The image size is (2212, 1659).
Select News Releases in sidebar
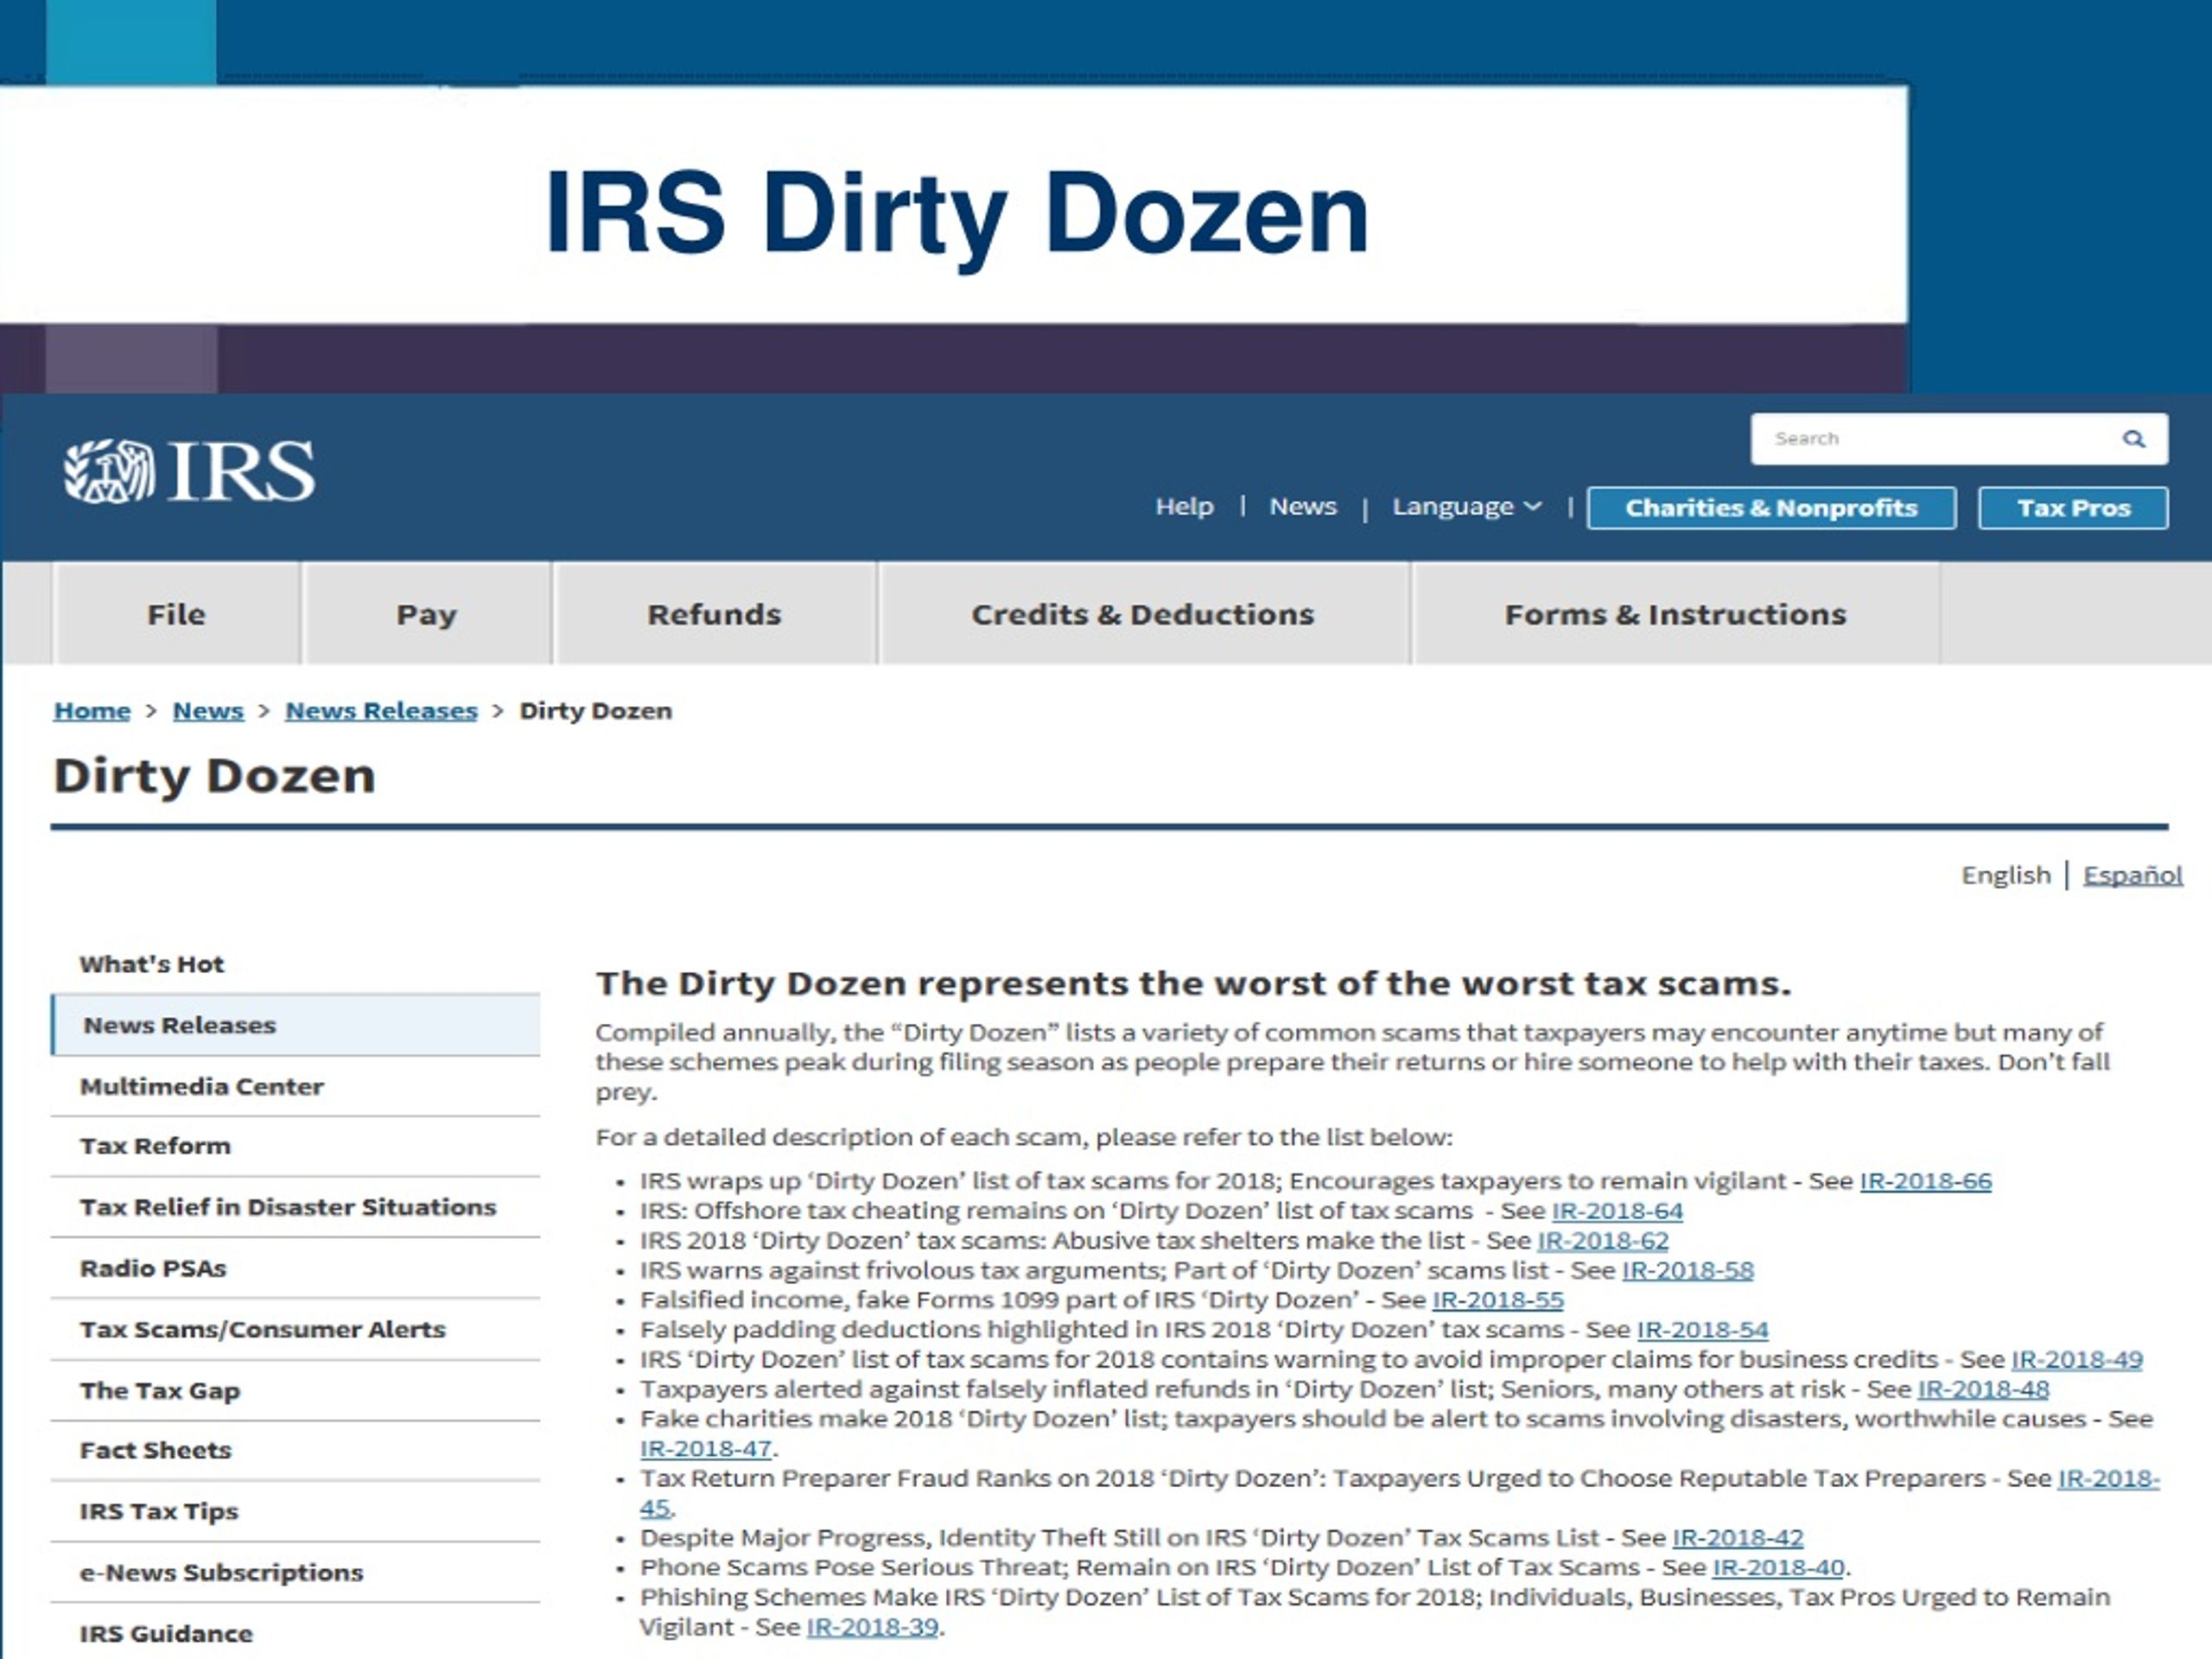296,1025
